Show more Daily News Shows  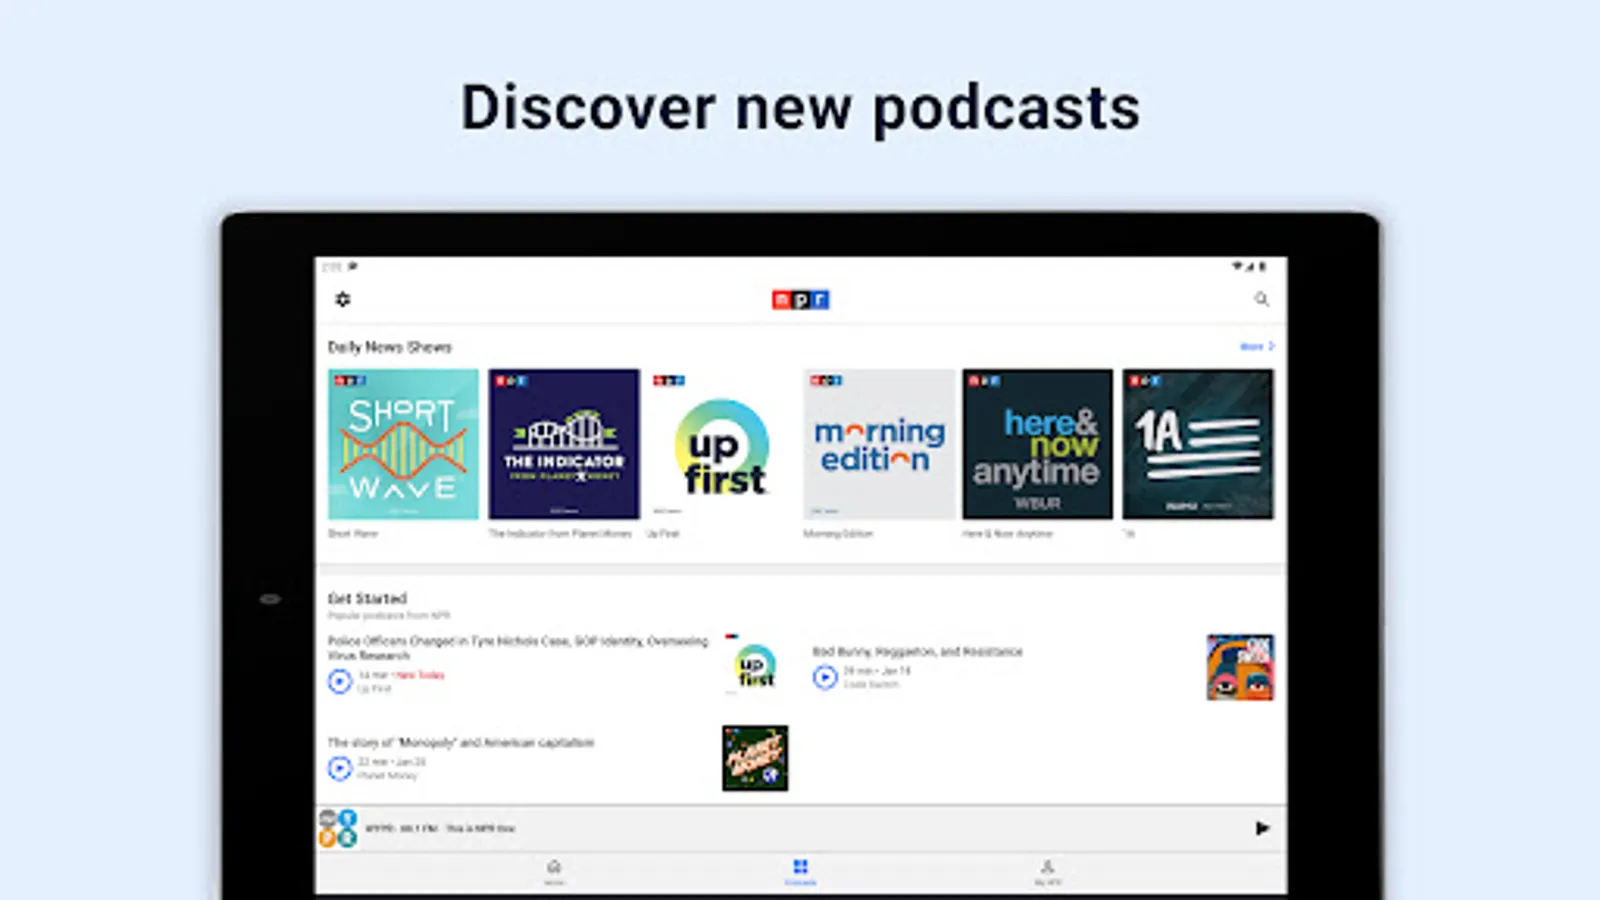point(1257,346)
